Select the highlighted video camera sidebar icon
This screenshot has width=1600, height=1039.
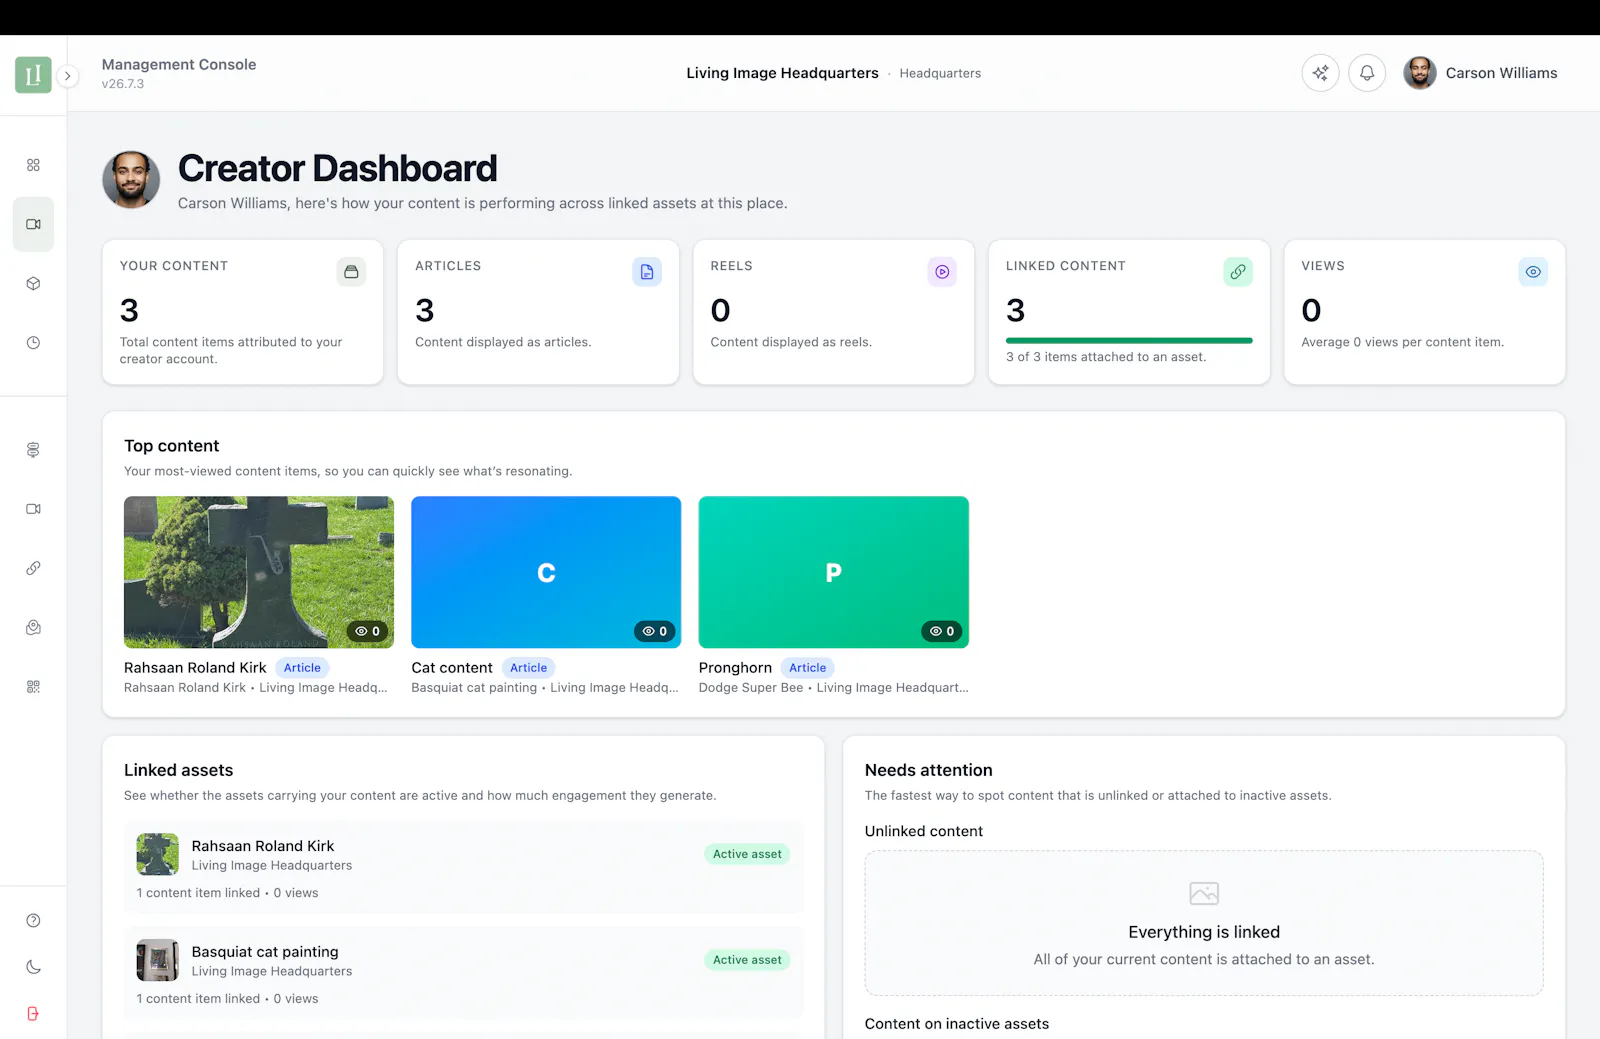33,224
